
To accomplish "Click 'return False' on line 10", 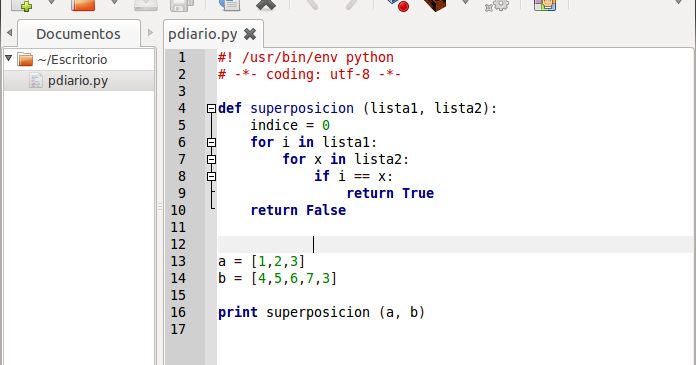I will pos(298,210).
